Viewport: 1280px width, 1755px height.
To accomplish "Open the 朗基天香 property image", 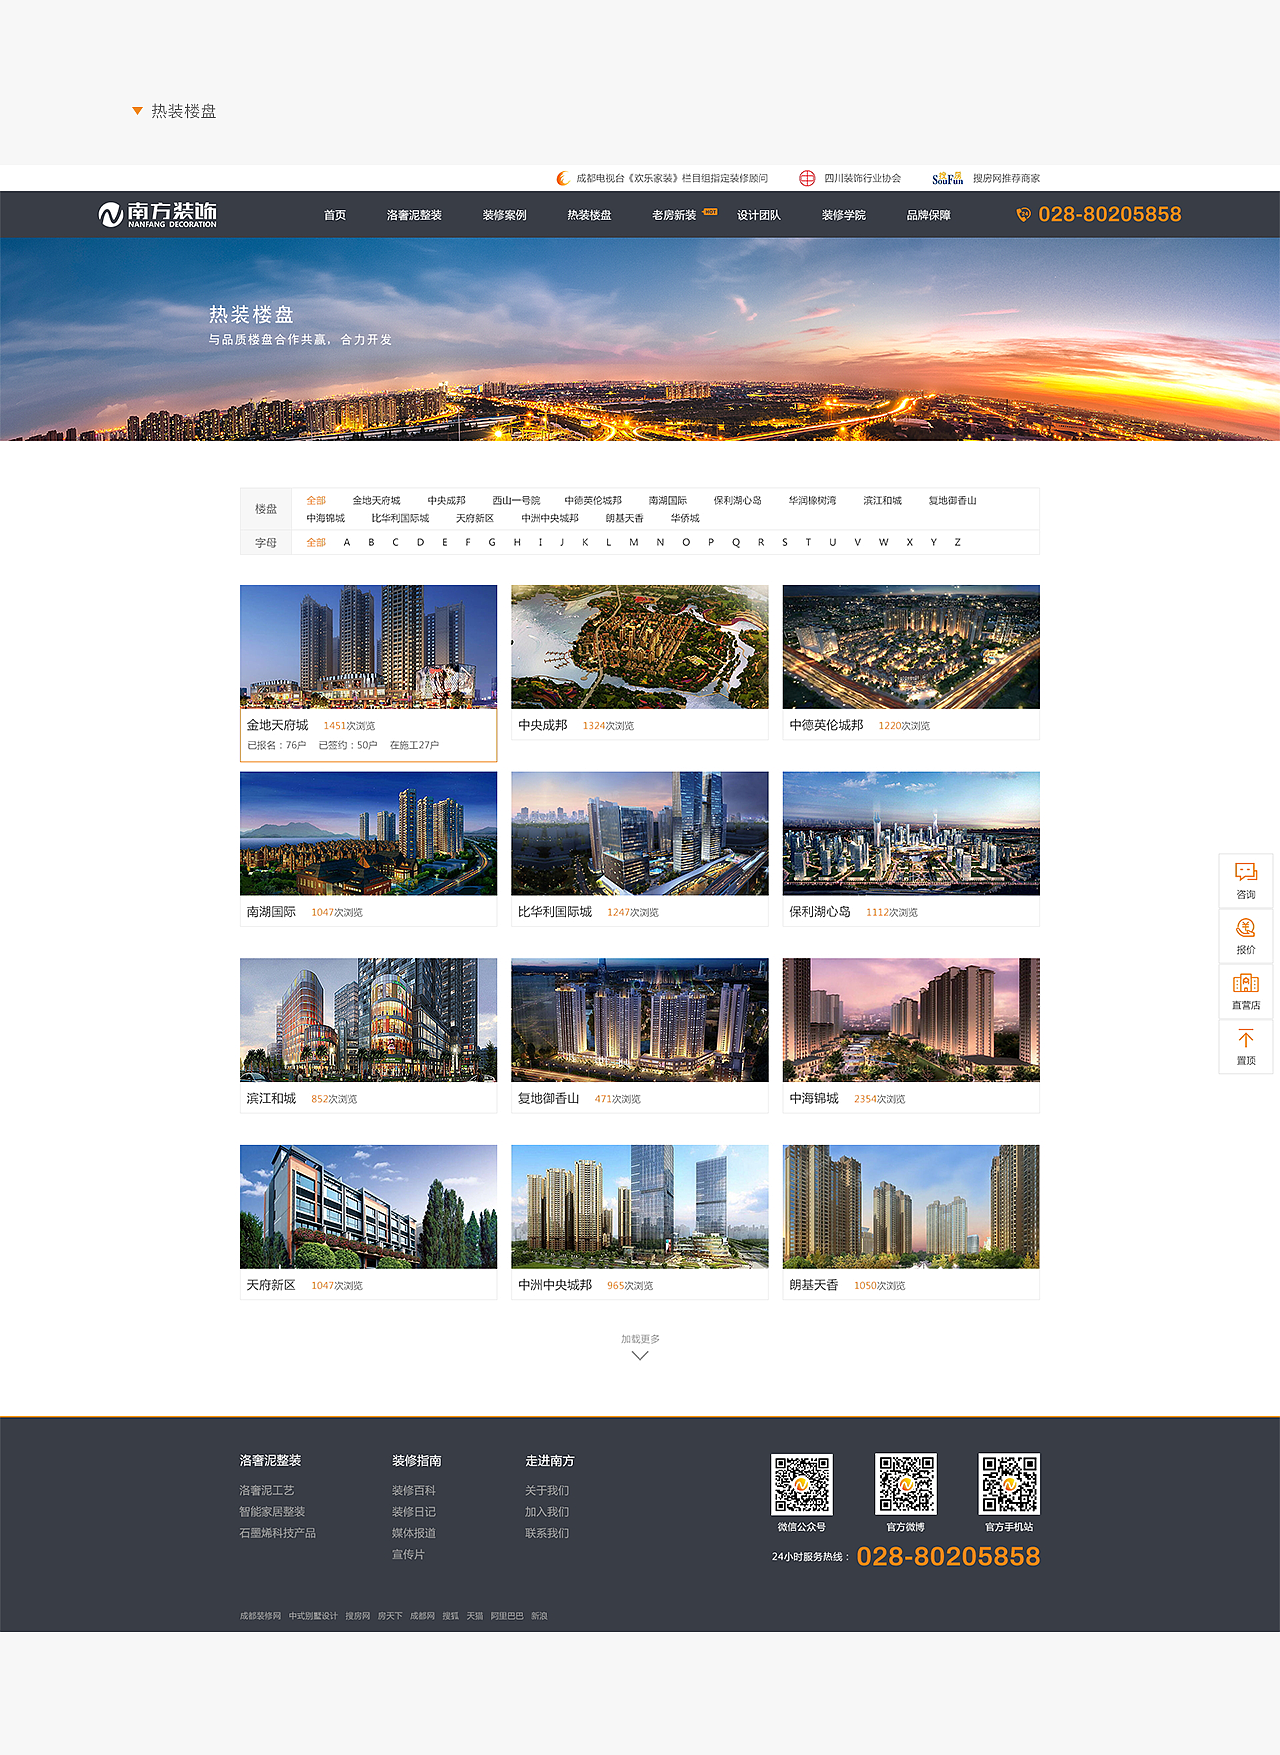I will click(911, 1207).
